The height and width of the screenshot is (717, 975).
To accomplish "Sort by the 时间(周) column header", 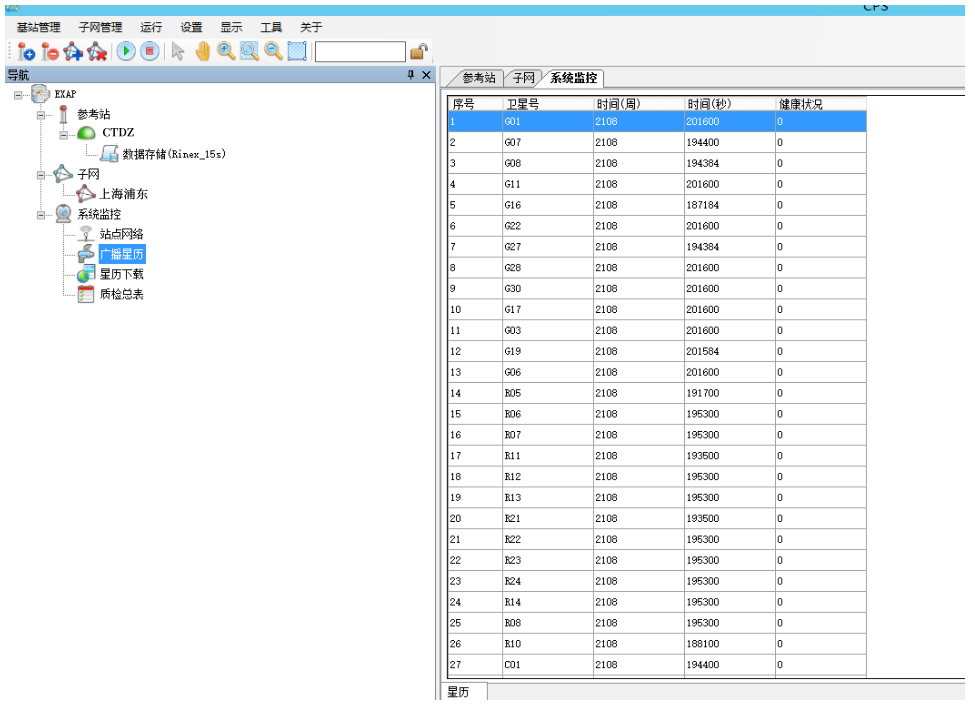I will pyautogui.click(x=639, y=104).
